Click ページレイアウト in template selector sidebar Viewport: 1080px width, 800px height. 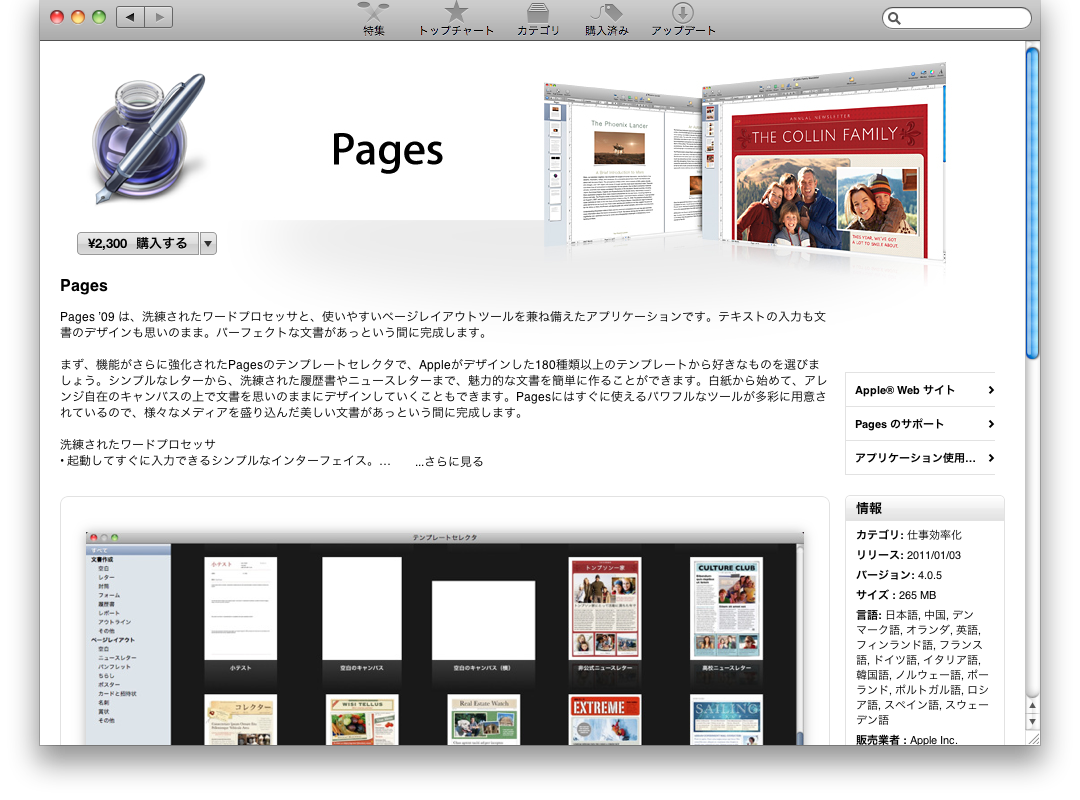pos(113,639)
